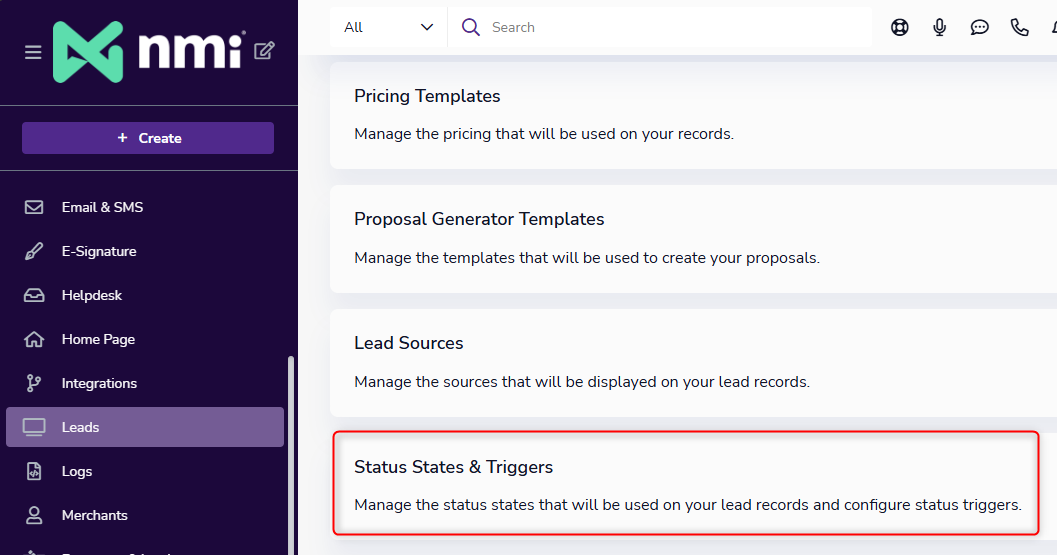
Task: Activate the microphone icon
Action: point(940,28)
